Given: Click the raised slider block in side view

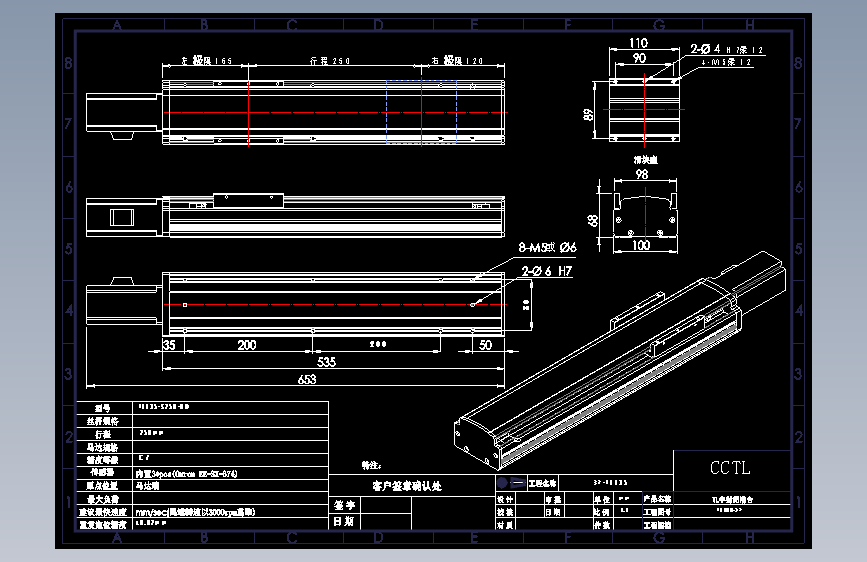Looking at the screenshot, I should click(248, 200).
